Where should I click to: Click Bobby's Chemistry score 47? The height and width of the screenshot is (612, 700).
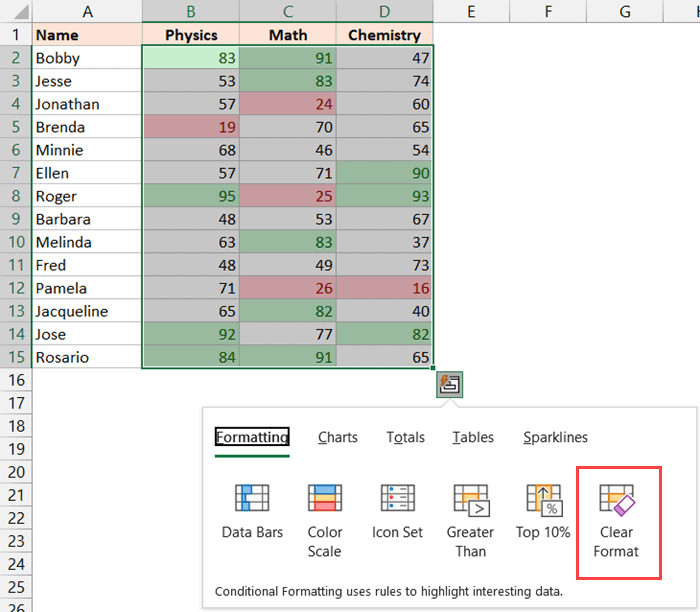385,58
